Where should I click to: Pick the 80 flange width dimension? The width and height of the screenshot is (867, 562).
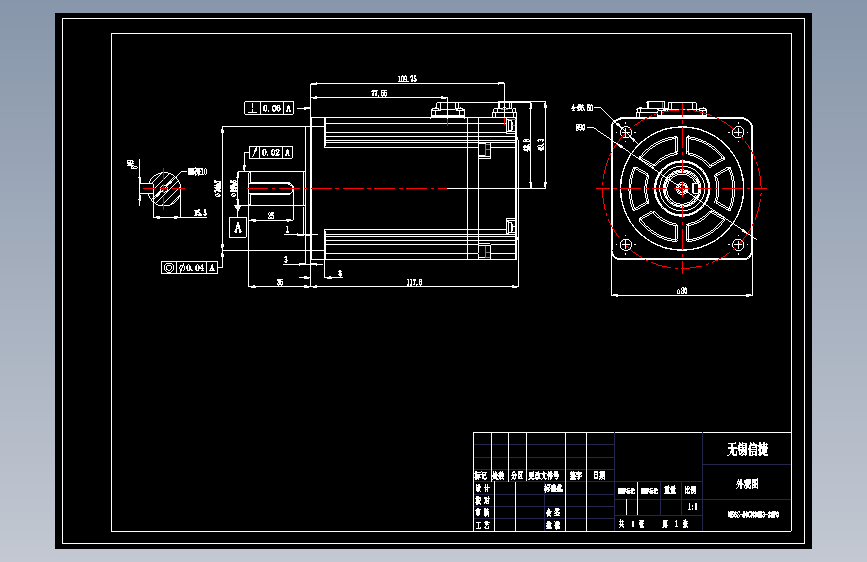tap(682, 290)
